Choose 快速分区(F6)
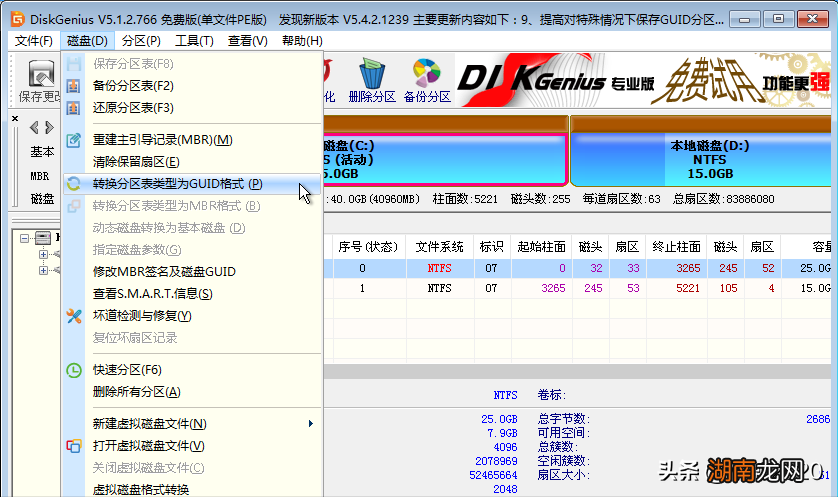The width and height of the screenshot is (838, 497). (x=192, y=370)
